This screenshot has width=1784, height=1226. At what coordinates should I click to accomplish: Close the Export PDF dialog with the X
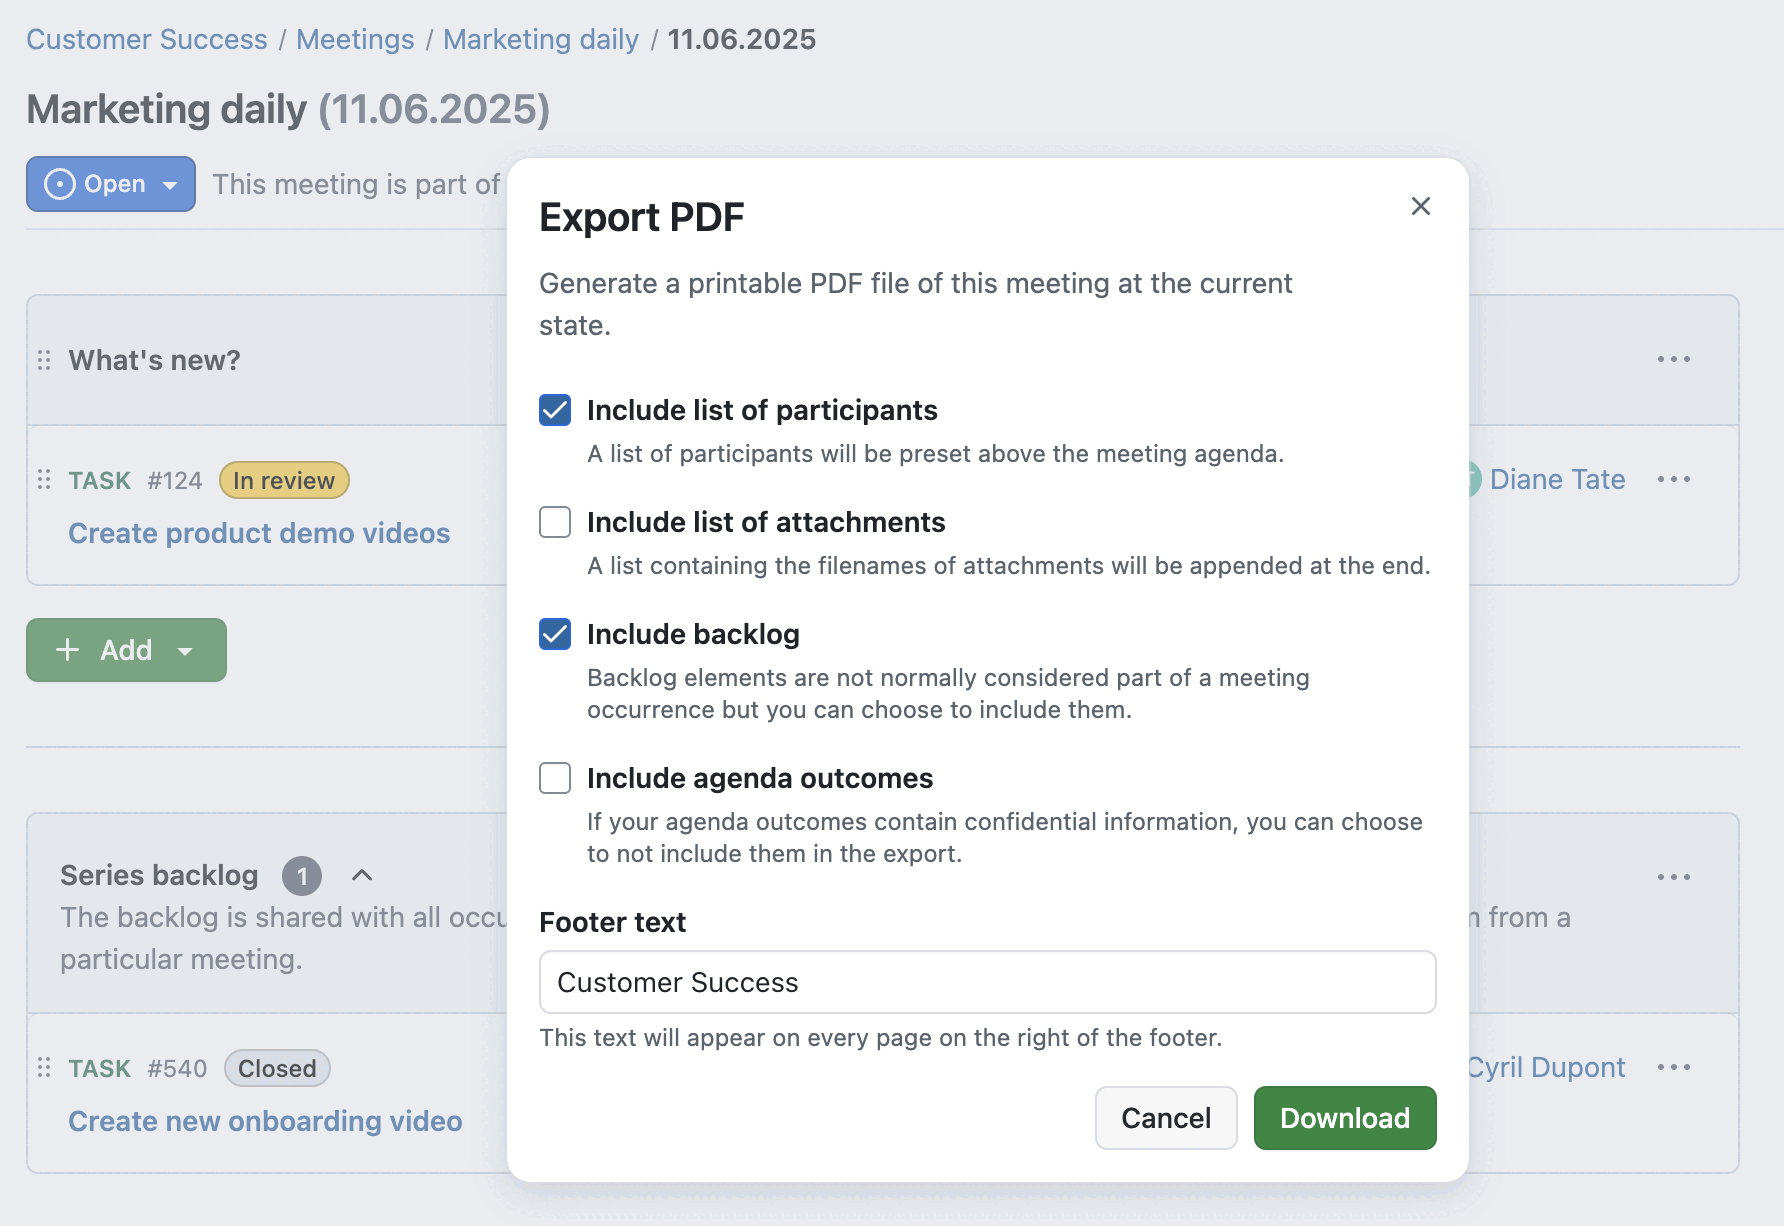1421,206
